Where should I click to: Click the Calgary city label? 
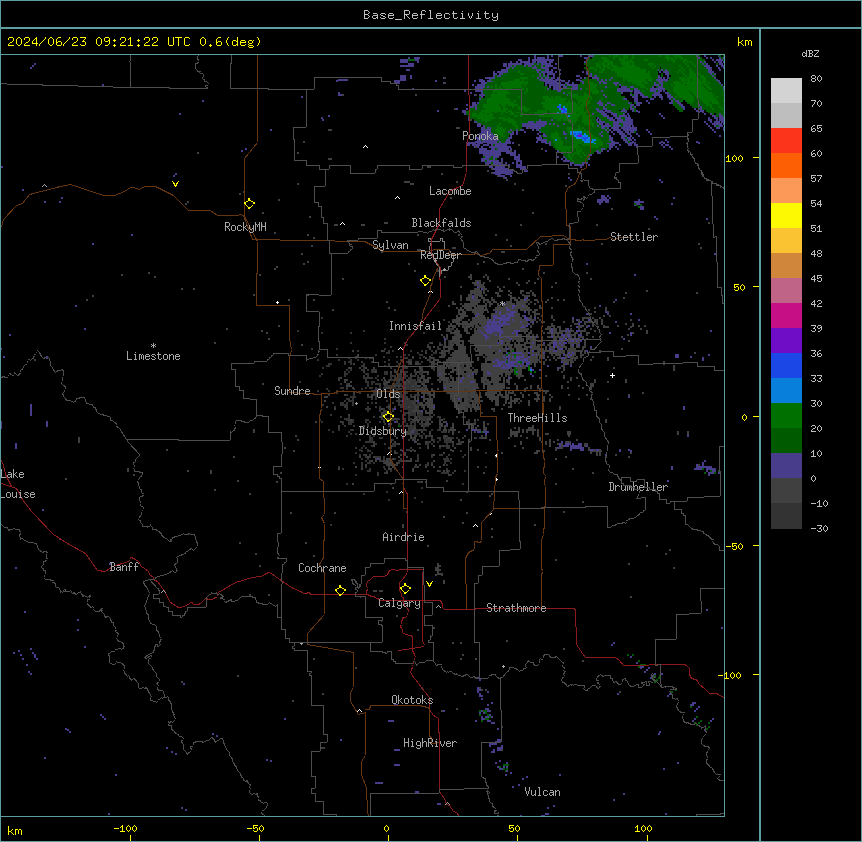click(x=399, y=603)
